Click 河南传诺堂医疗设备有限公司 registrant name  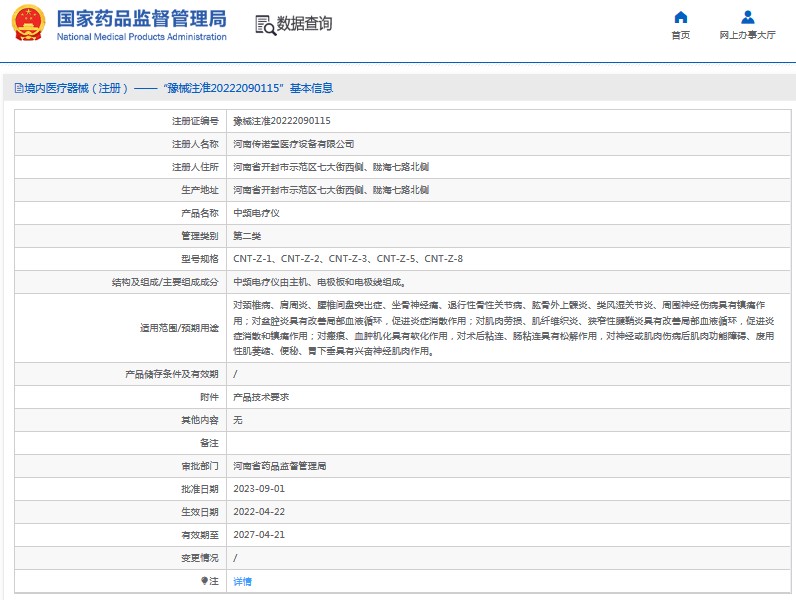tap(293, 144)
